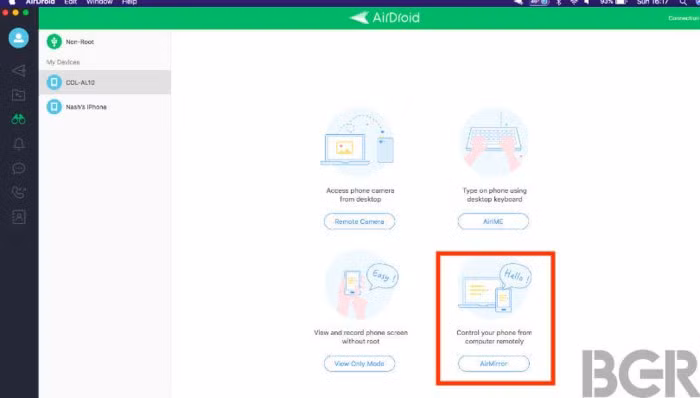This screenshot has width=700, height=398.
Task: Open the contacts icon in sidebar
Action: click(19, 217)
